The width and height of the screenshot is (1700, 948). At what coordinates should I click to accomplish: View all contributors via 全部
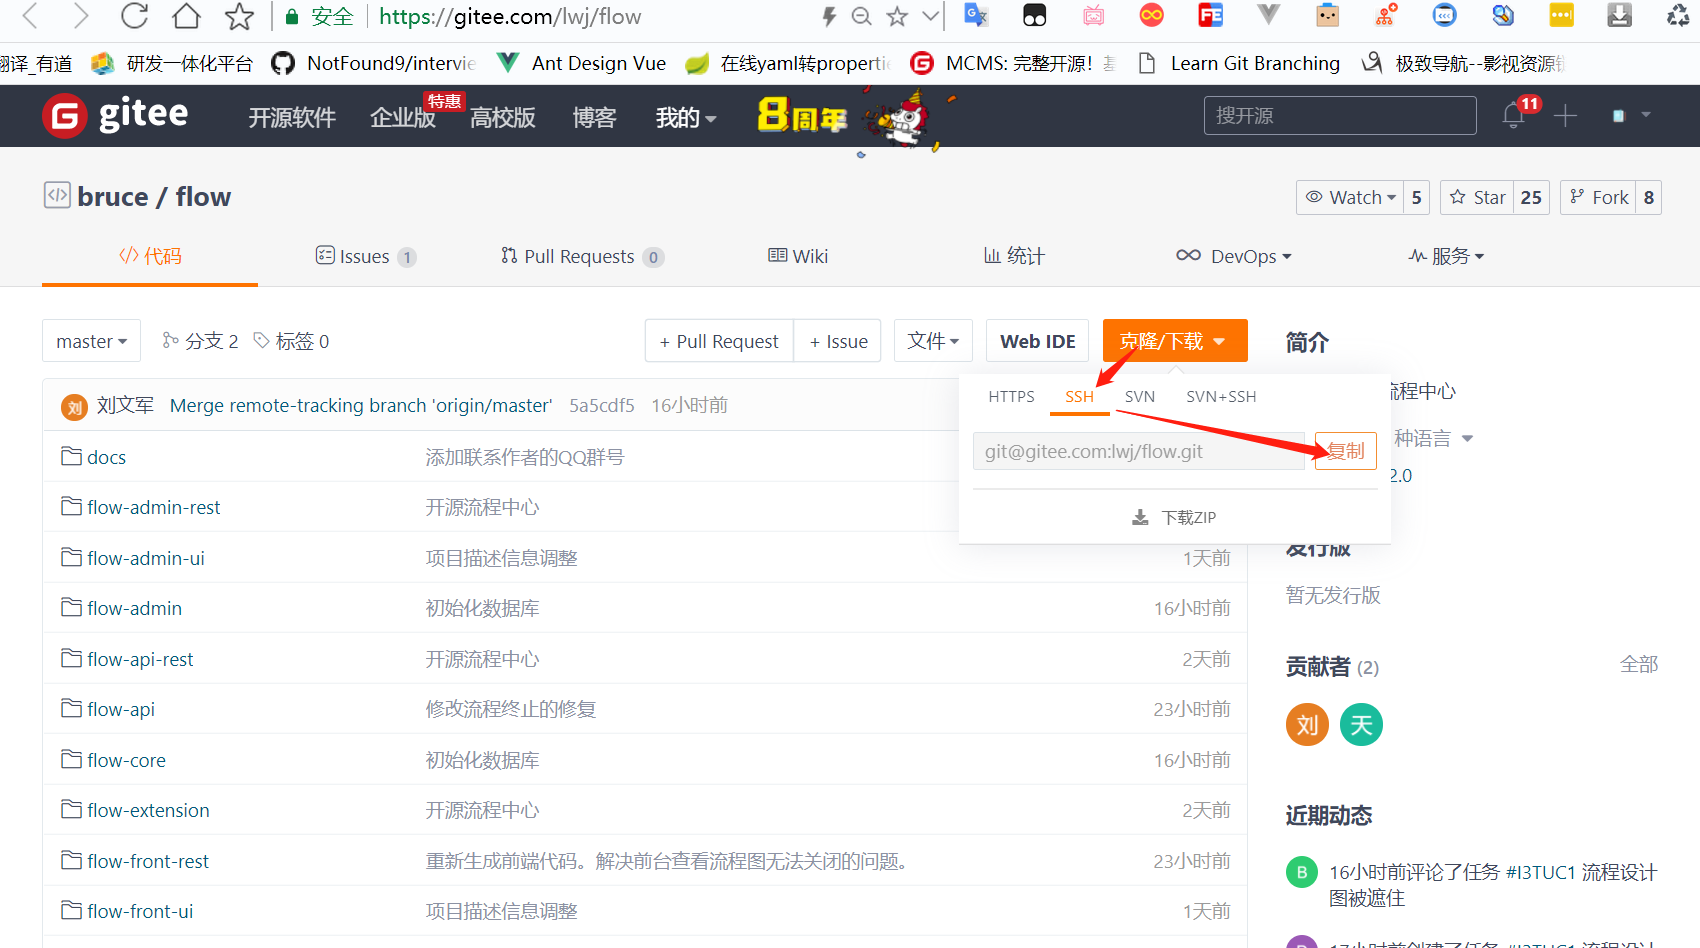pyautogui.click(x=1639, y=664)
